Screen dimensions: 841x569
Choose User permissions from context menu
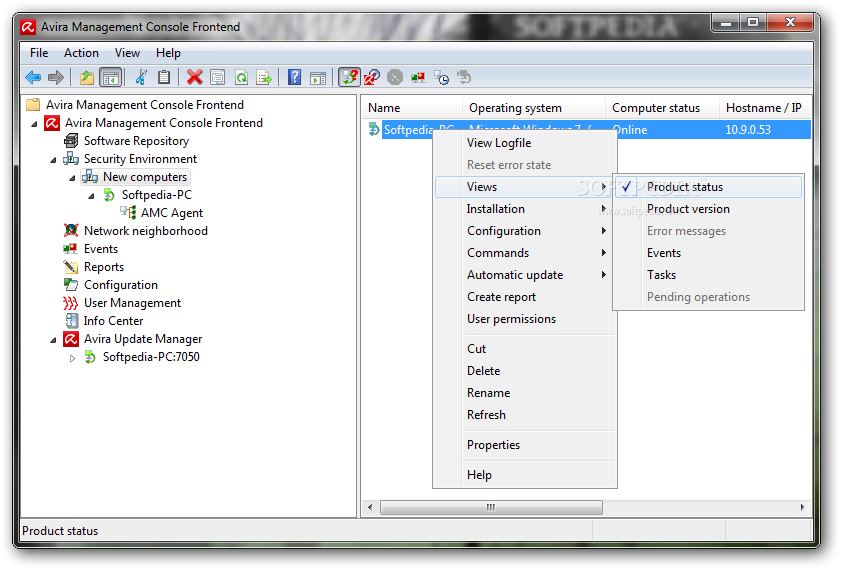click(x=525, y=319)
